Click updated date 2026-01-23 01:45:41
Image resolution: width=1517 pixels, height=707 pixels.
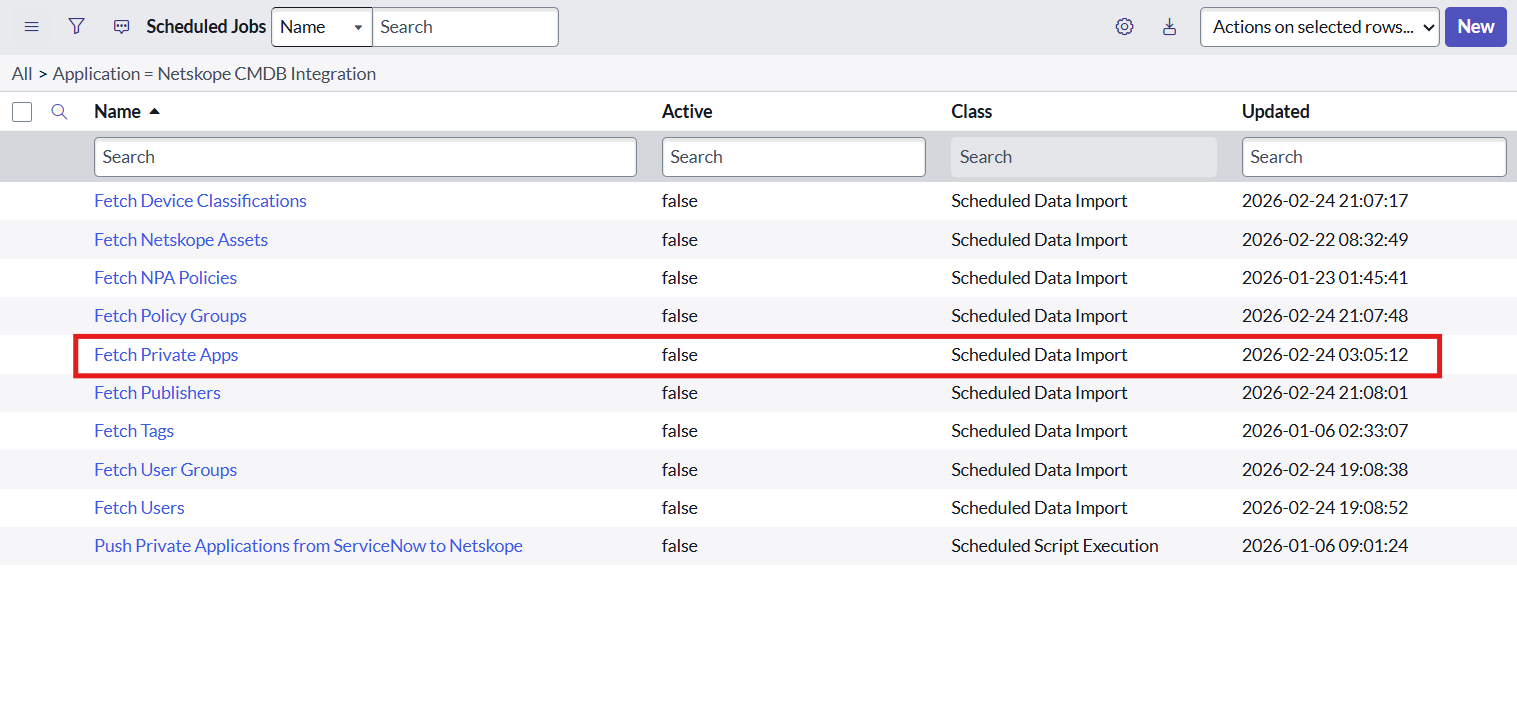coord(1325,278)
